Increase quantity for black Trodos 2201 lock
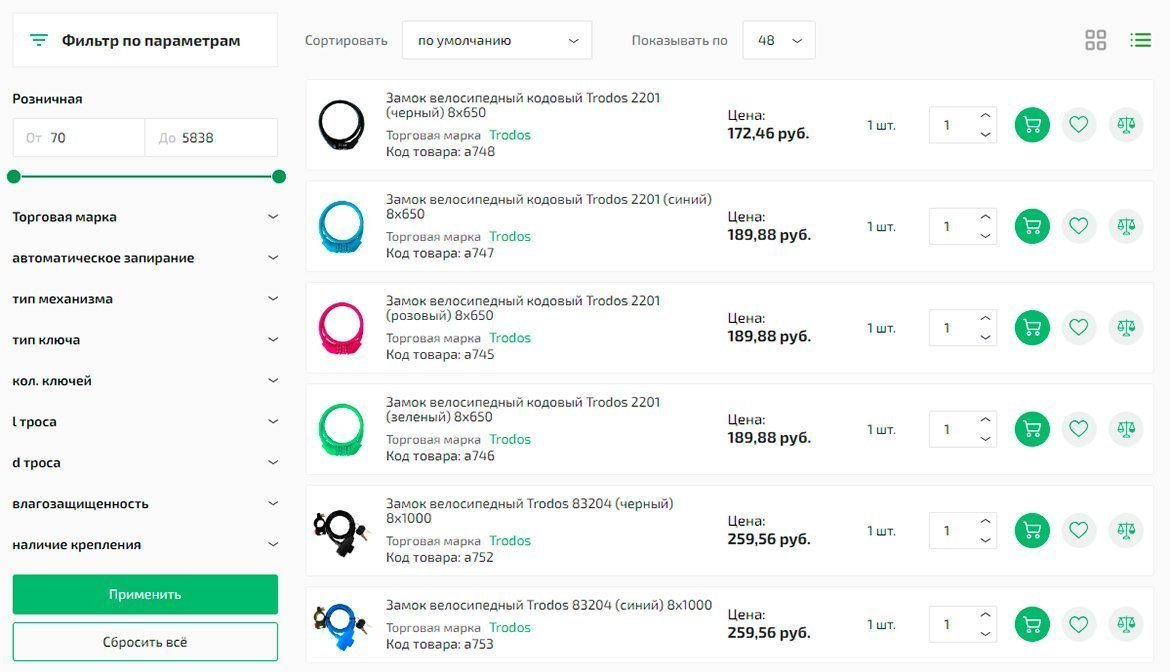The height and width of the screenshot is (672, 1170). (x=985, y=115)
